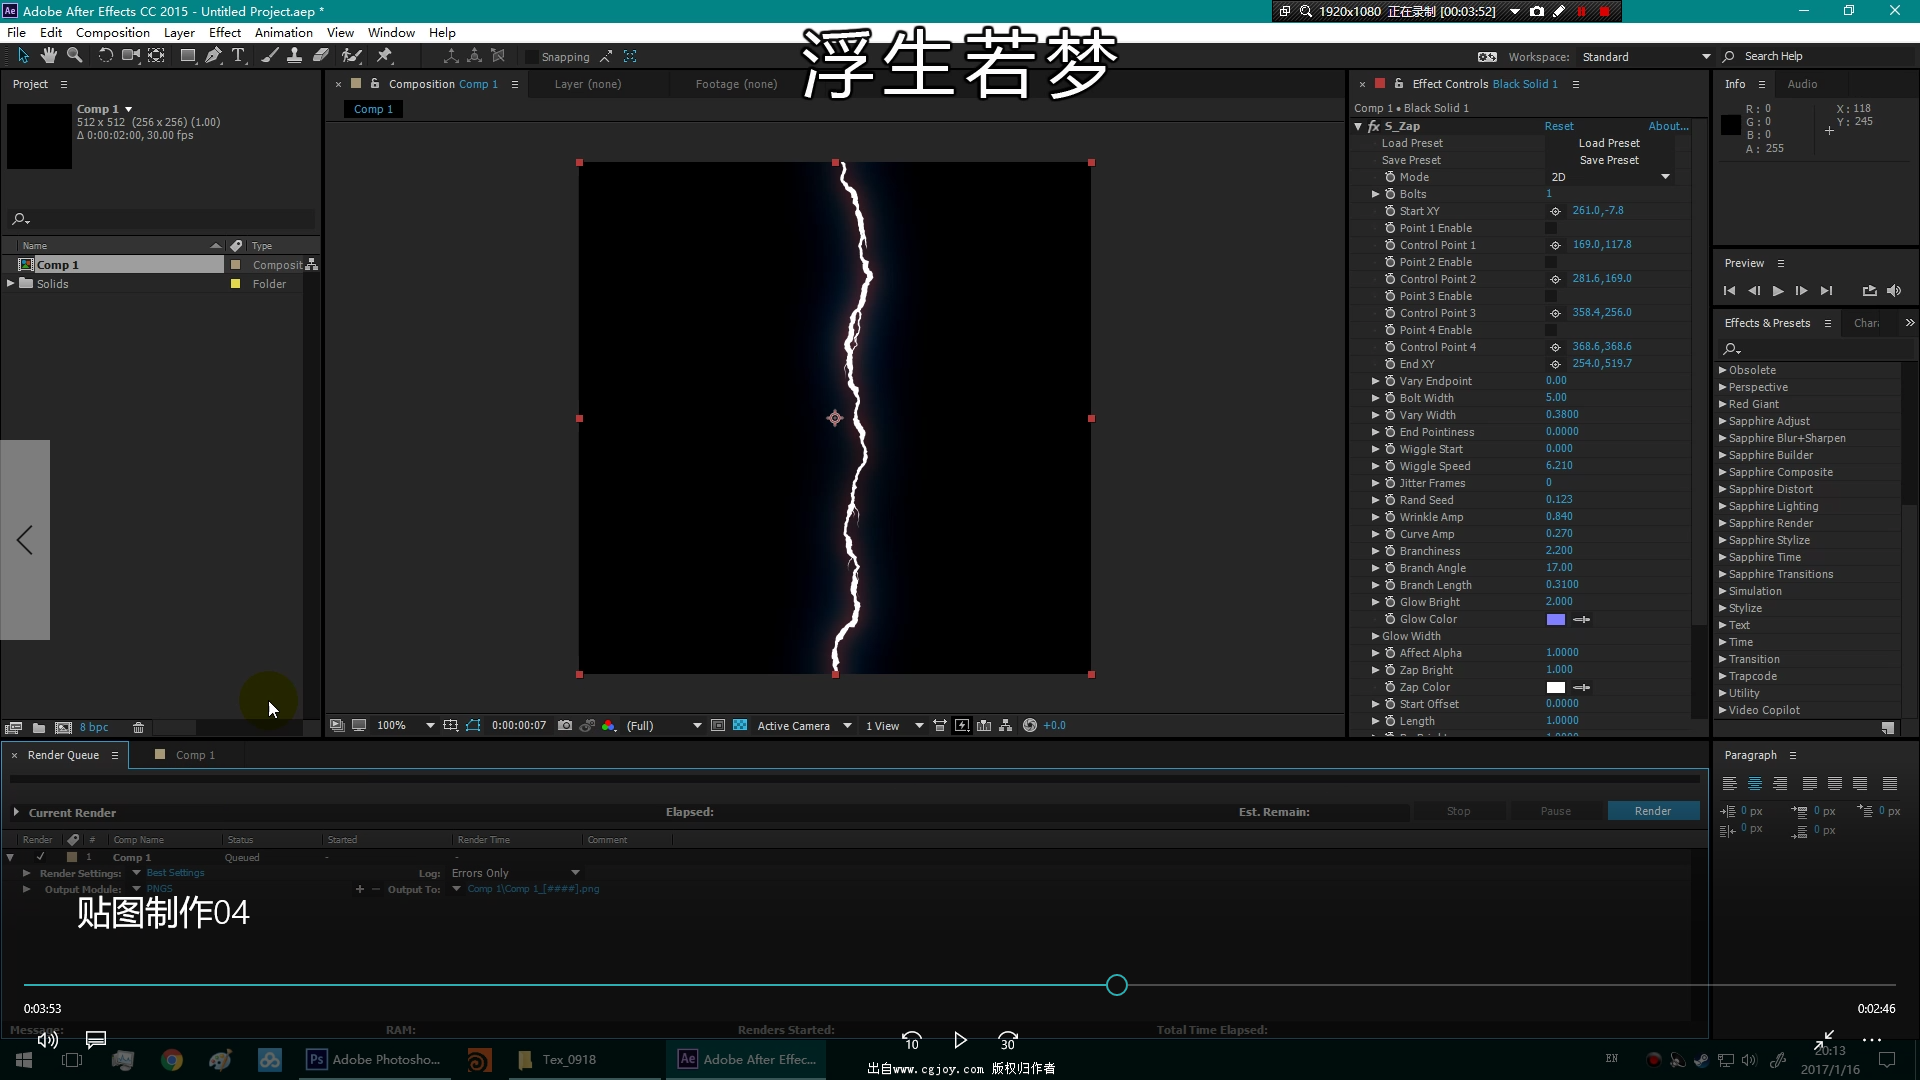
Task: Select the Brush tool
Action: 269,56
